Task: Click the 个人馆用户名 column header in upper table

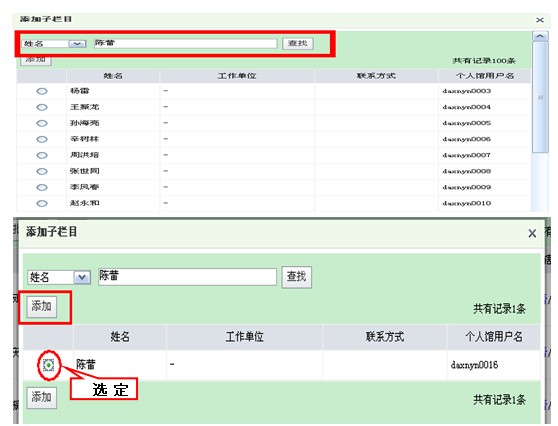Action: [485, 76]
